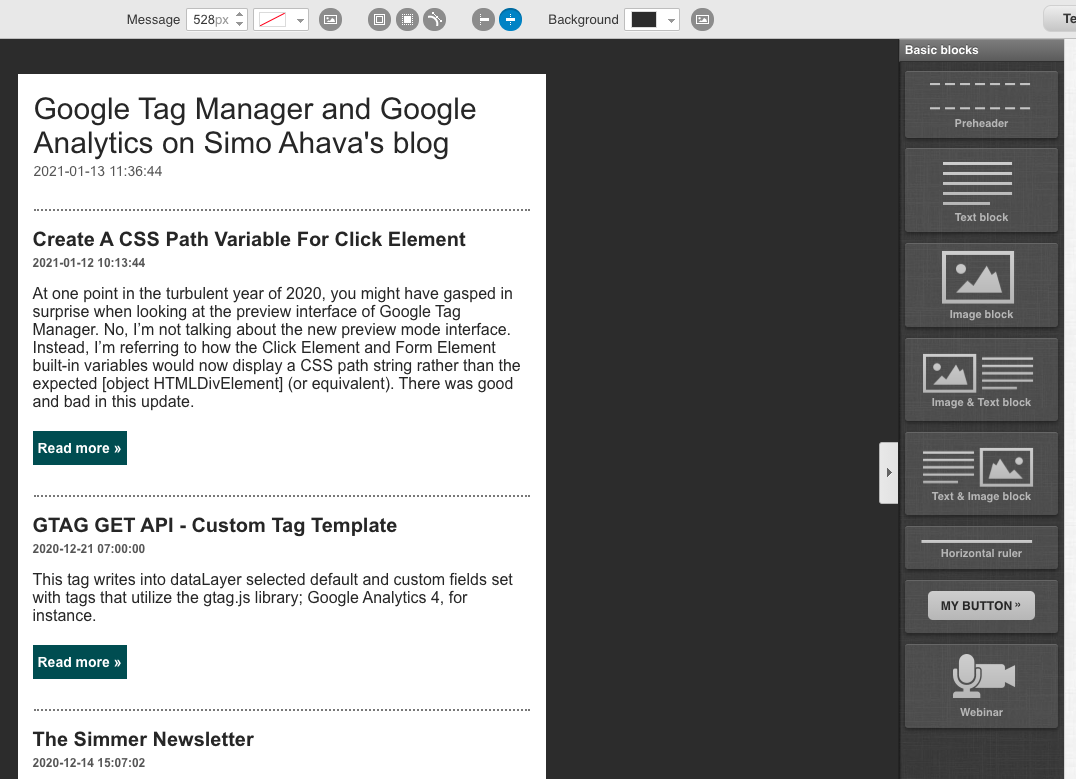Click the rounded corners icon
The height and width of the screenshot is (779, 1076).
coord(434,19)
